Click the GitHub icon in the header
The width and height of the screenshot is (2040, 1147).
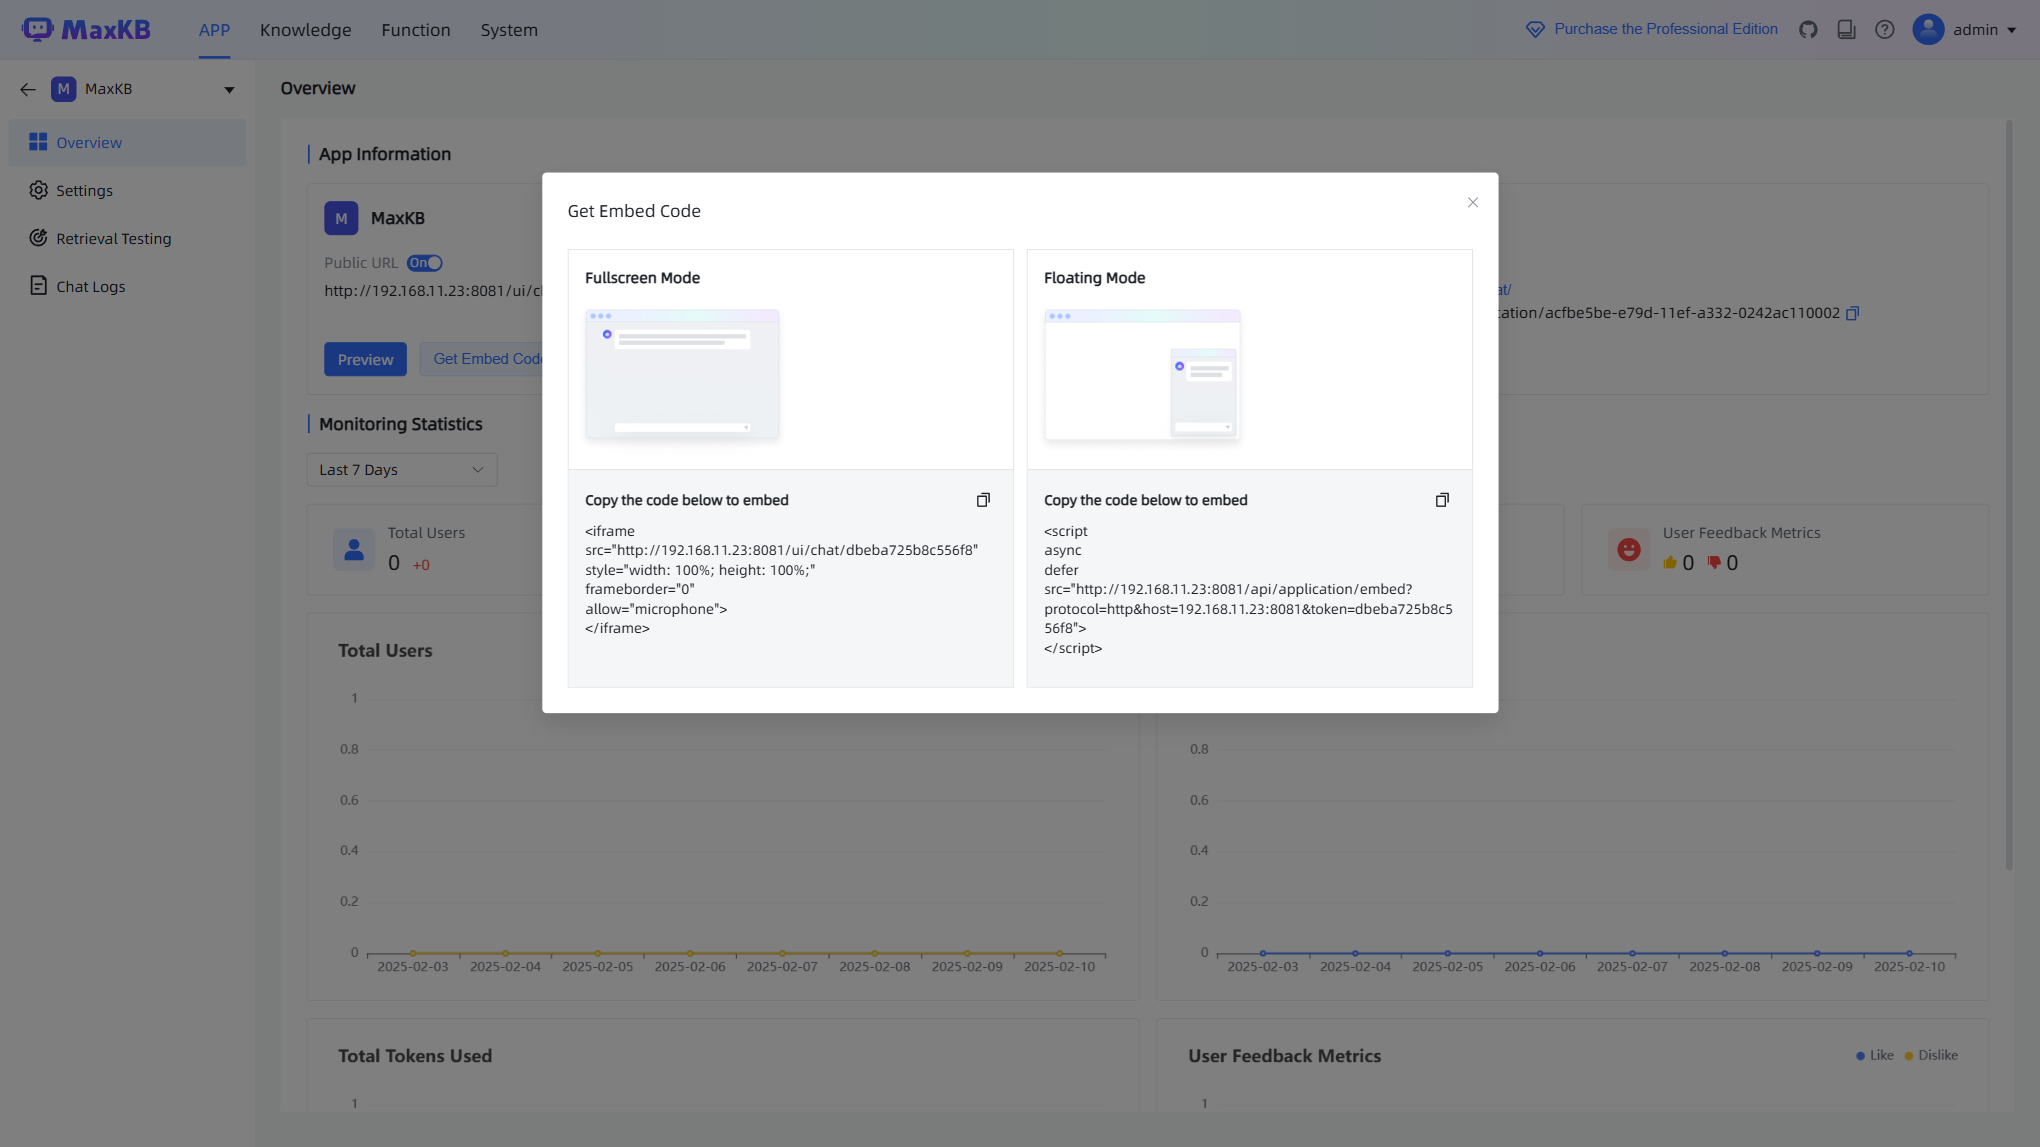point(1807,29)
